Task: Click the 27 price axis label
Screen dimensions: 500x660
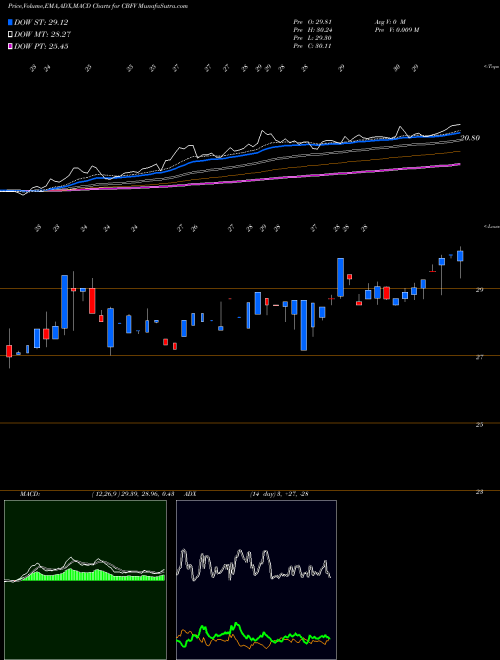Action: [x=479, y=357]
